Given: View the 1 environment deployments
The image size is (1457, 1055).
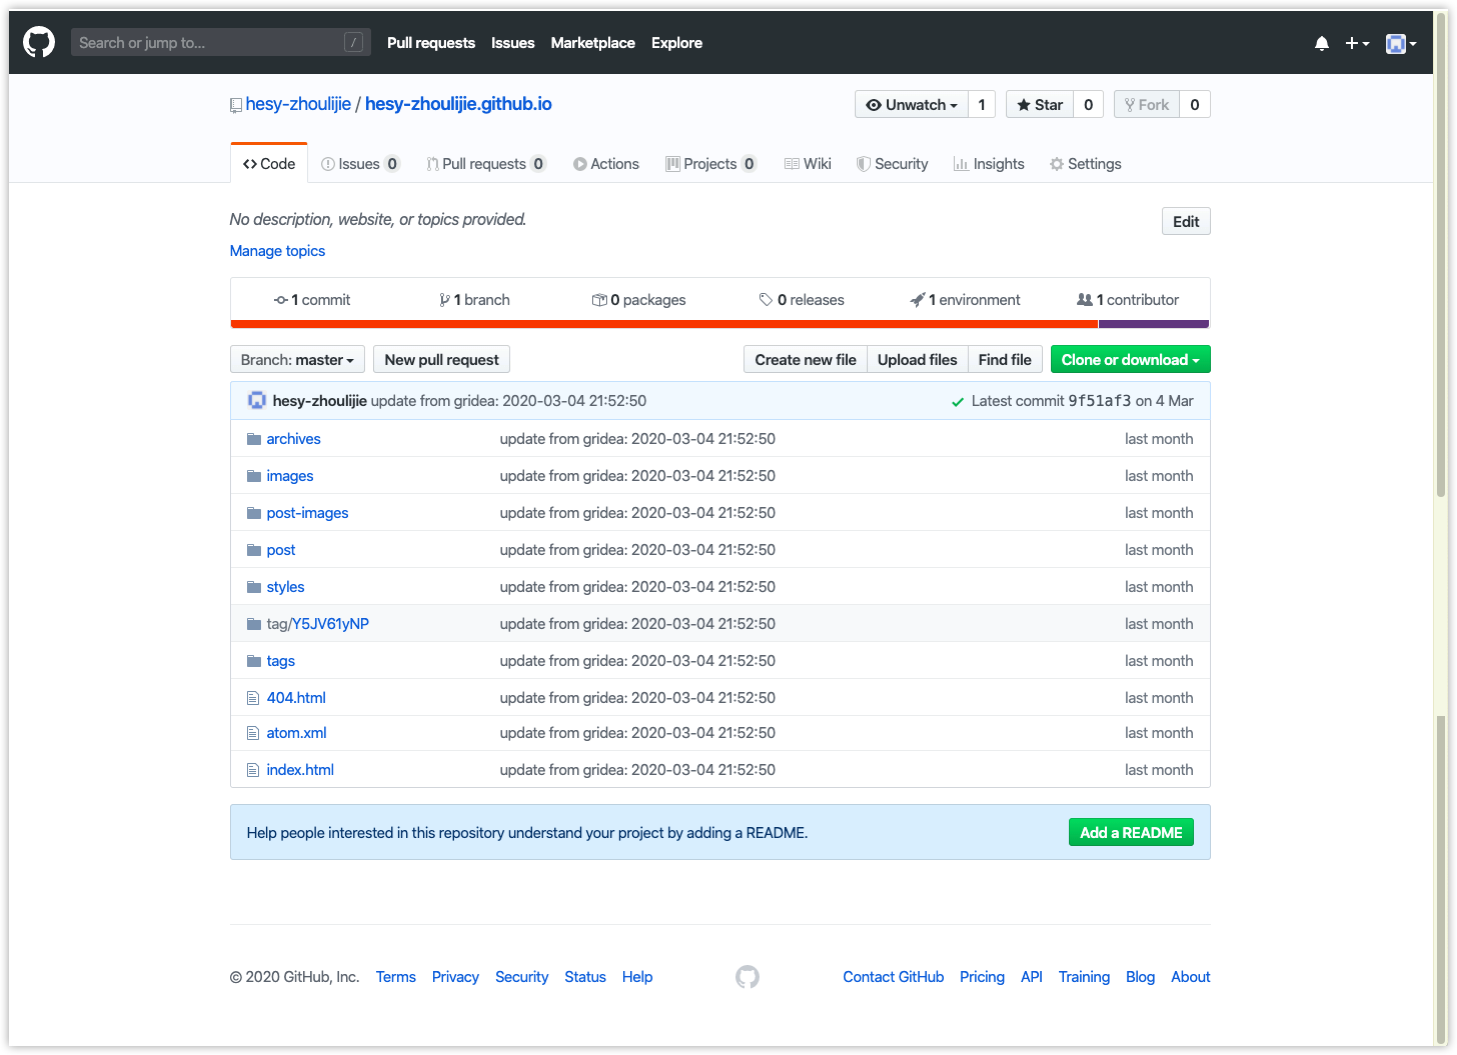Looking at the screenshot, I should [x=965, y=300].
